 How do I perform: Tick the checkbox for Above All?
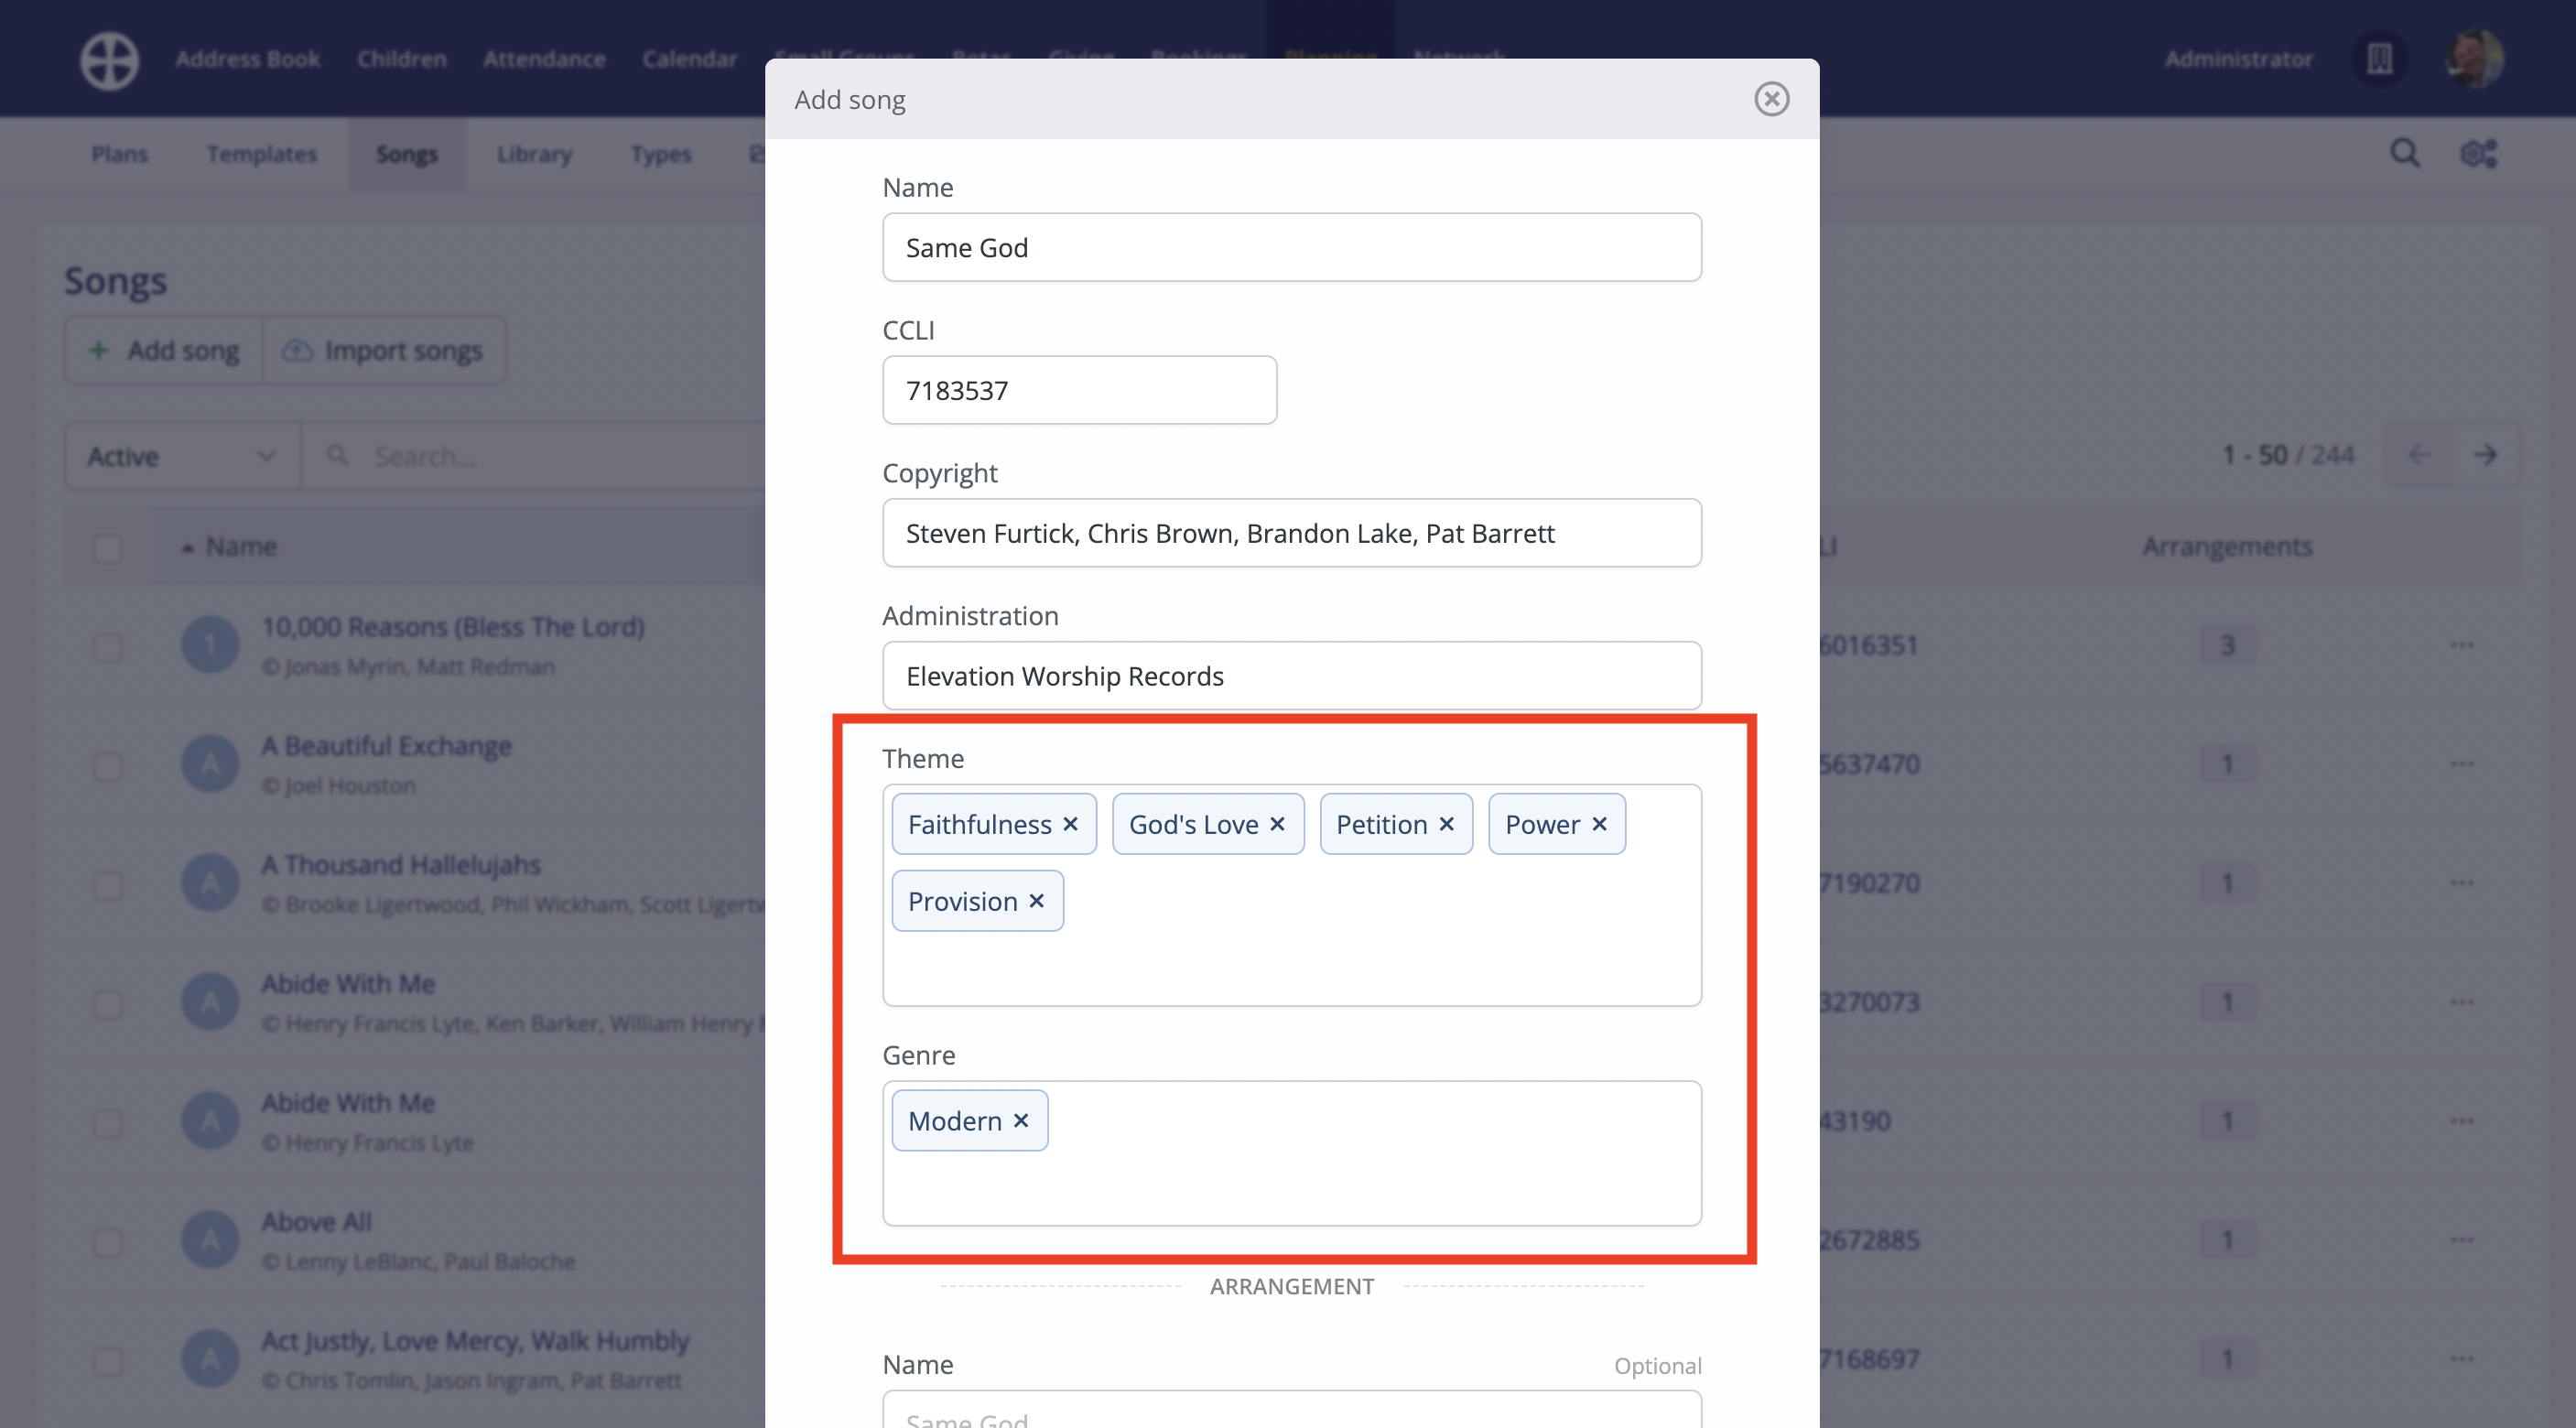tap(107, 1242)
